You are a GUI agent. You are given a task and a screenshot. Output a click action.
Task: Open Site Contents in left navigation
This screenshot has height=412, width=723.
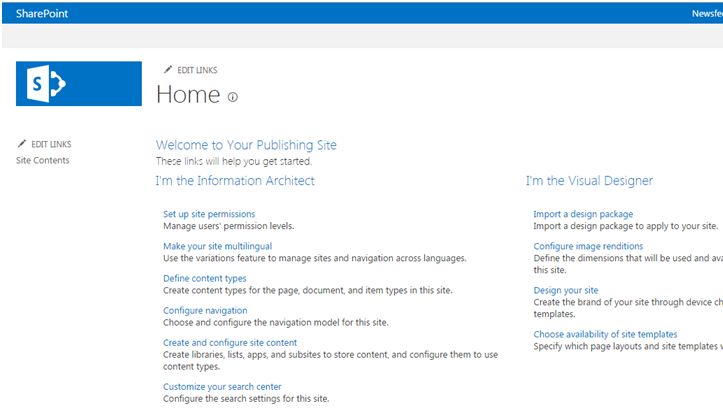43,160
